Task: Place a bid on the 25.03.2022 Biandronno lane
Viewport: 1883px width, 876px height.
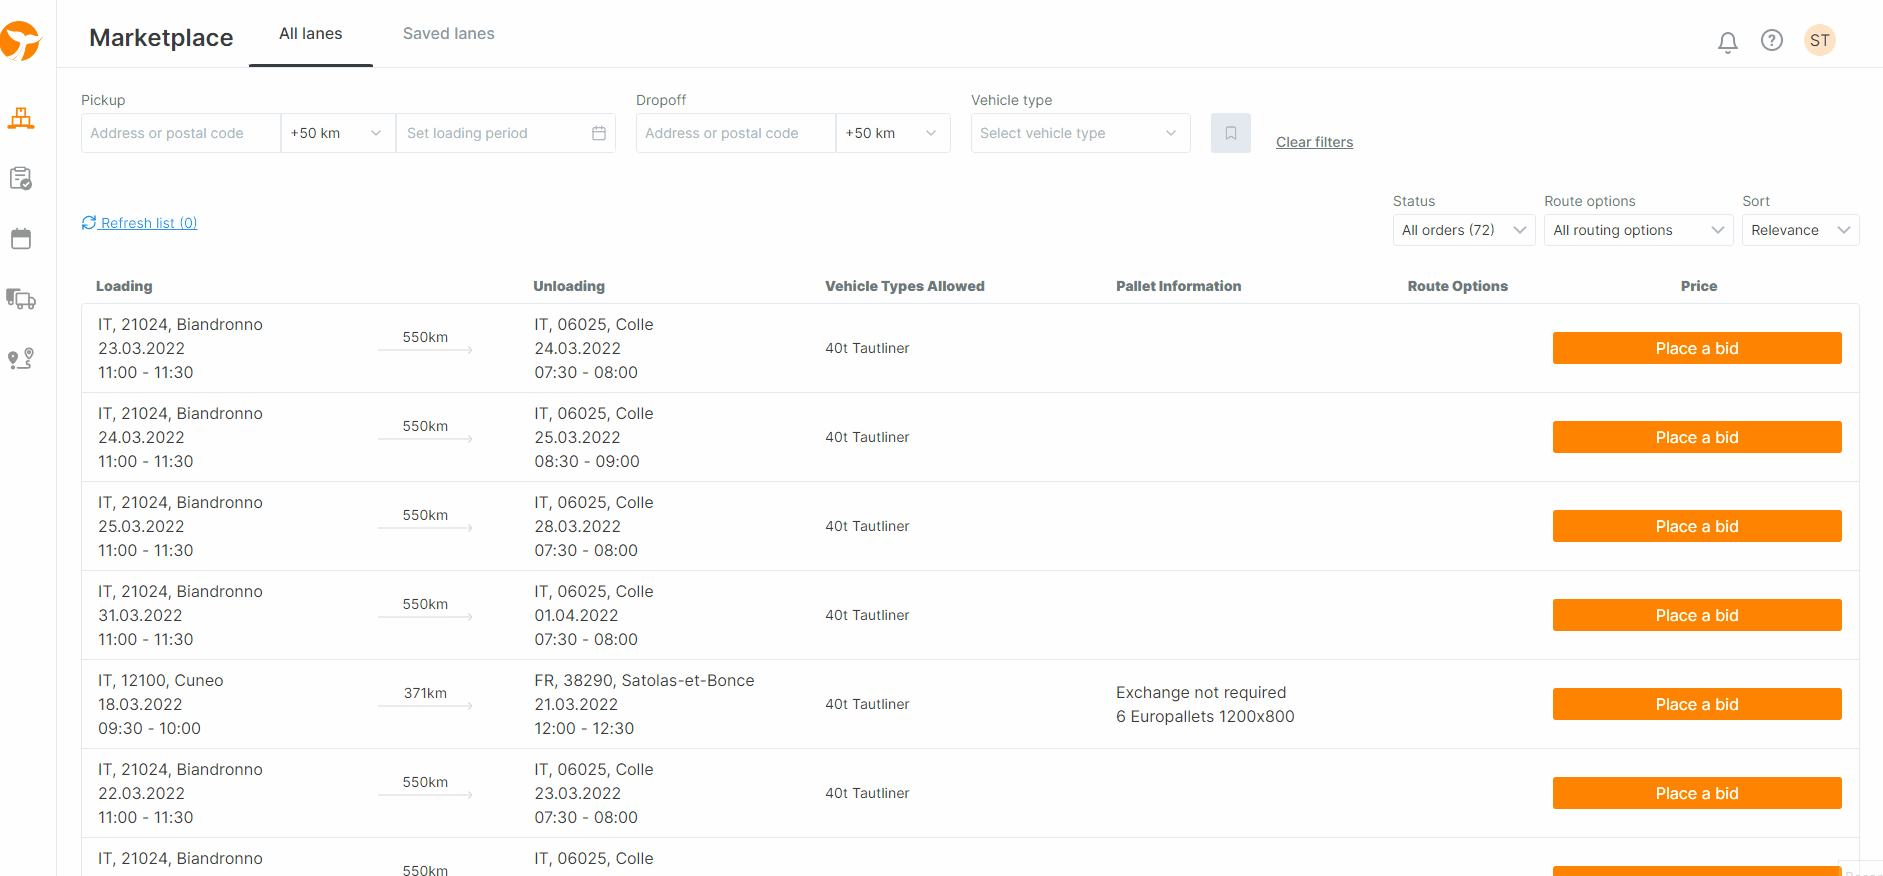Action: pos(1697,526)
